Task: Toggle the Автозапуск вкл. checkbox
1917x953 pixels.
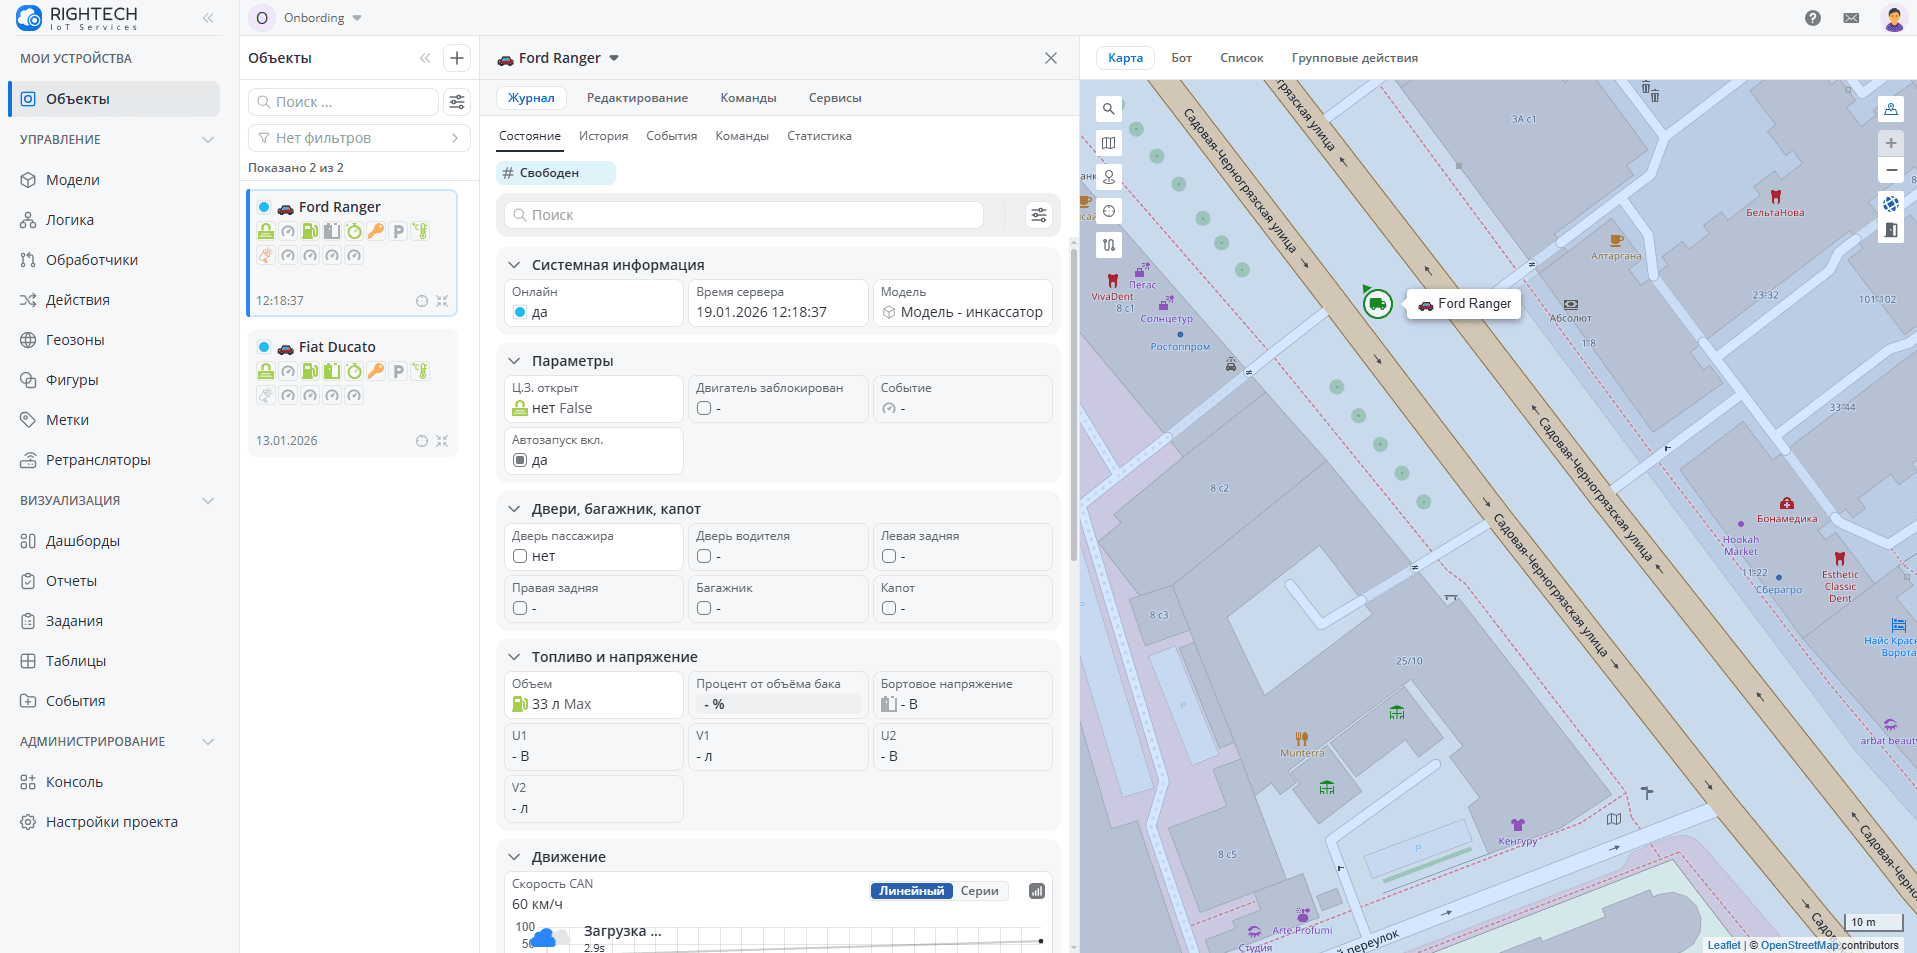Action: pyautogui.click(x=520, y=460)
